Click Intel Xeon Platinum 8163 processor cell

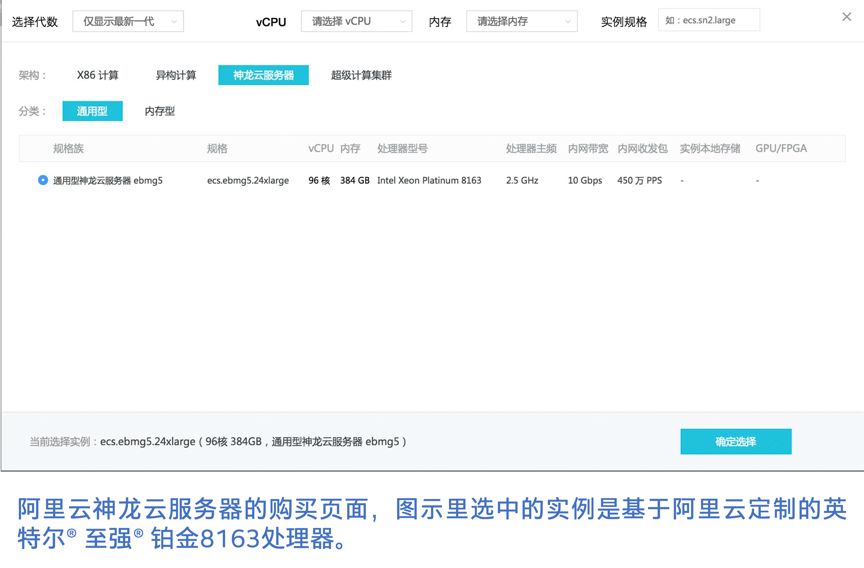coord(429,180)
